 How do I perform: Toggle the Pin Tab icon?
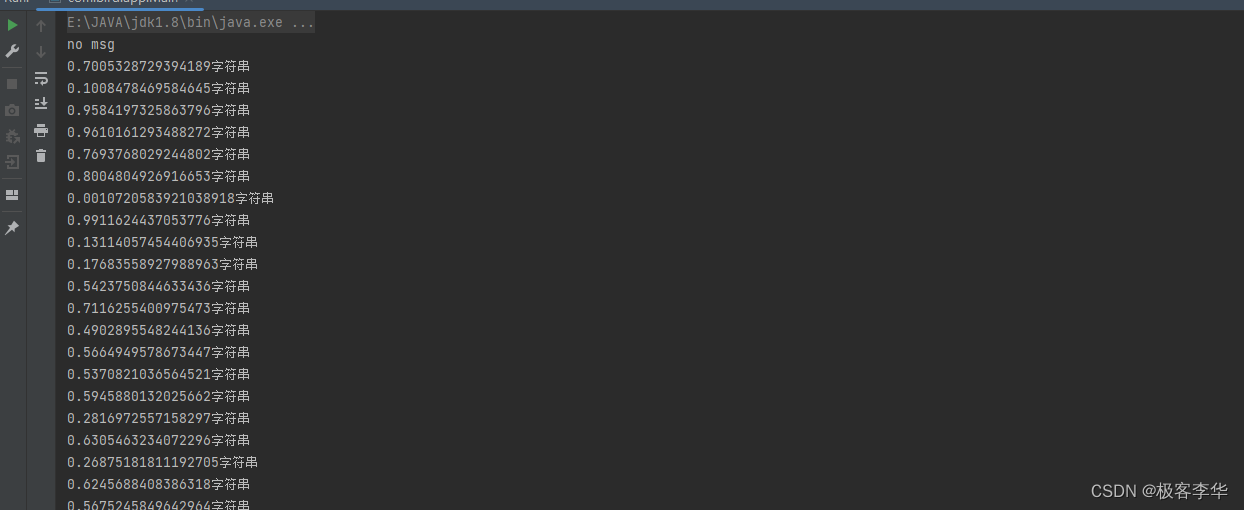tap(12, 228)
